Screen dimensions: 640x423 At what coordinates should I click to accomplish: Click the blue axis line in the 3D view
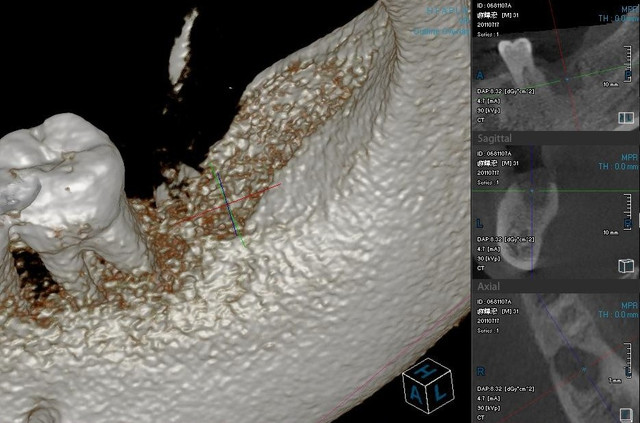[227, 204]
